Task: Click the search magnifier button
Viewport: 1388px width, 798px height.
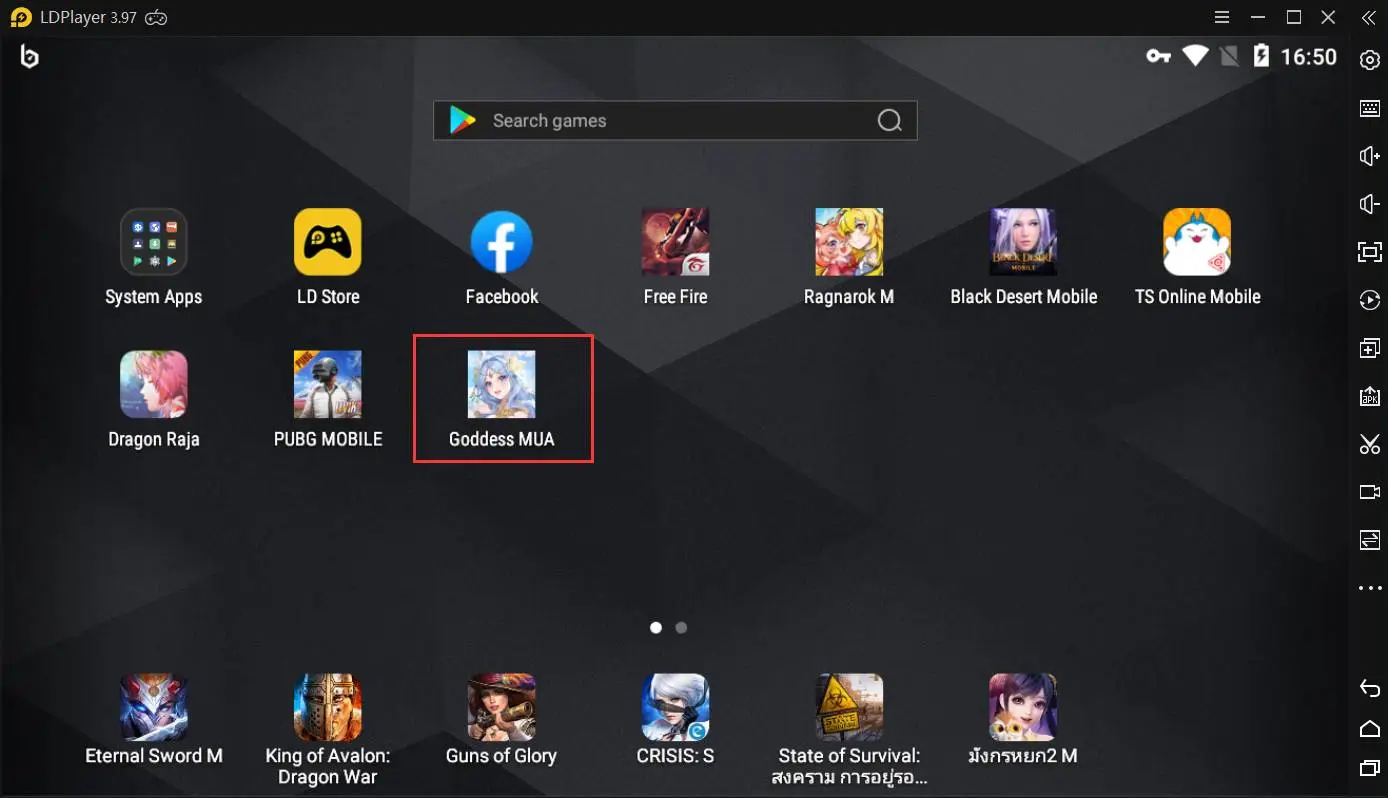Action: (x=889, y=121)
